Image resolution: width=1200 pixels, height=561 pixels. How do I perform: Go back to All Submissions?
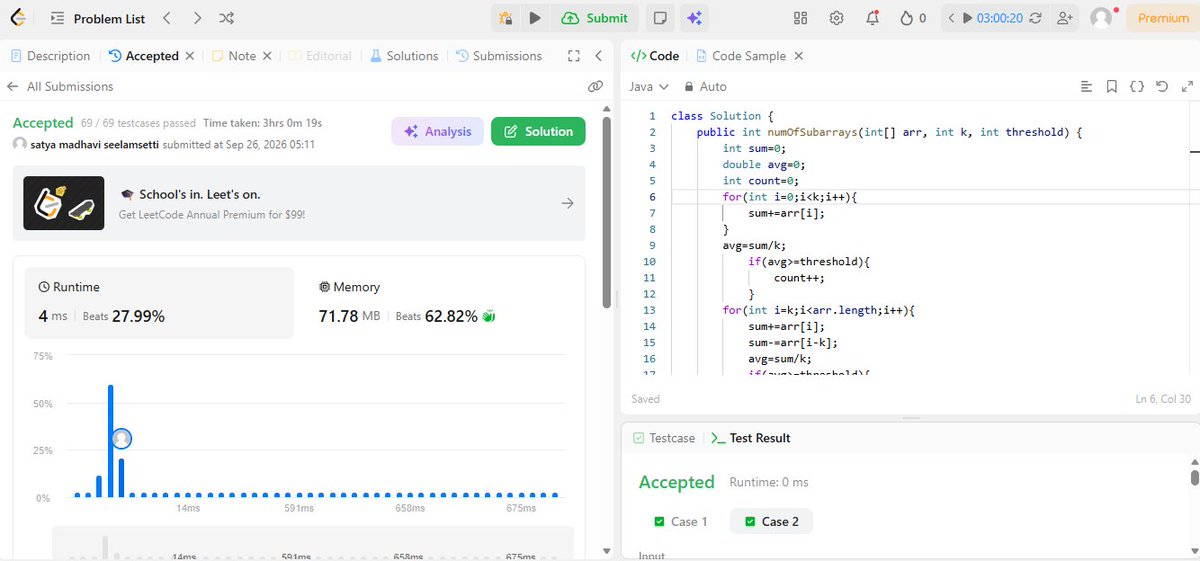[x=60, y=86]
